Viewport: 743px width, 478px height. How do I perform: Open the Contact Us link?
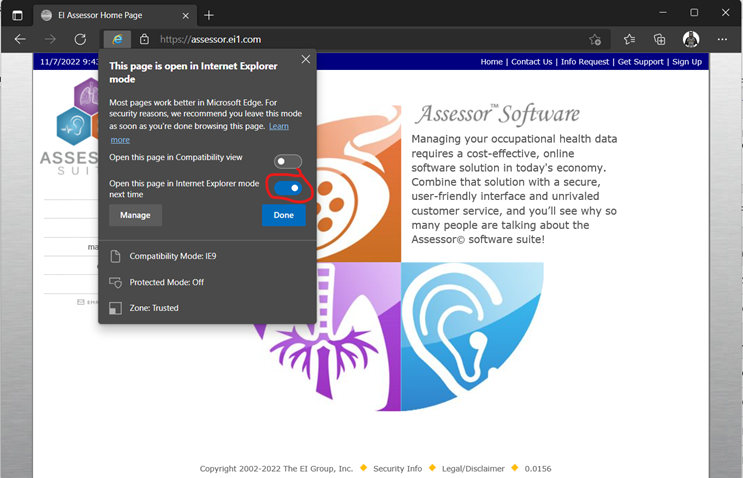click(x=531, y=62)
